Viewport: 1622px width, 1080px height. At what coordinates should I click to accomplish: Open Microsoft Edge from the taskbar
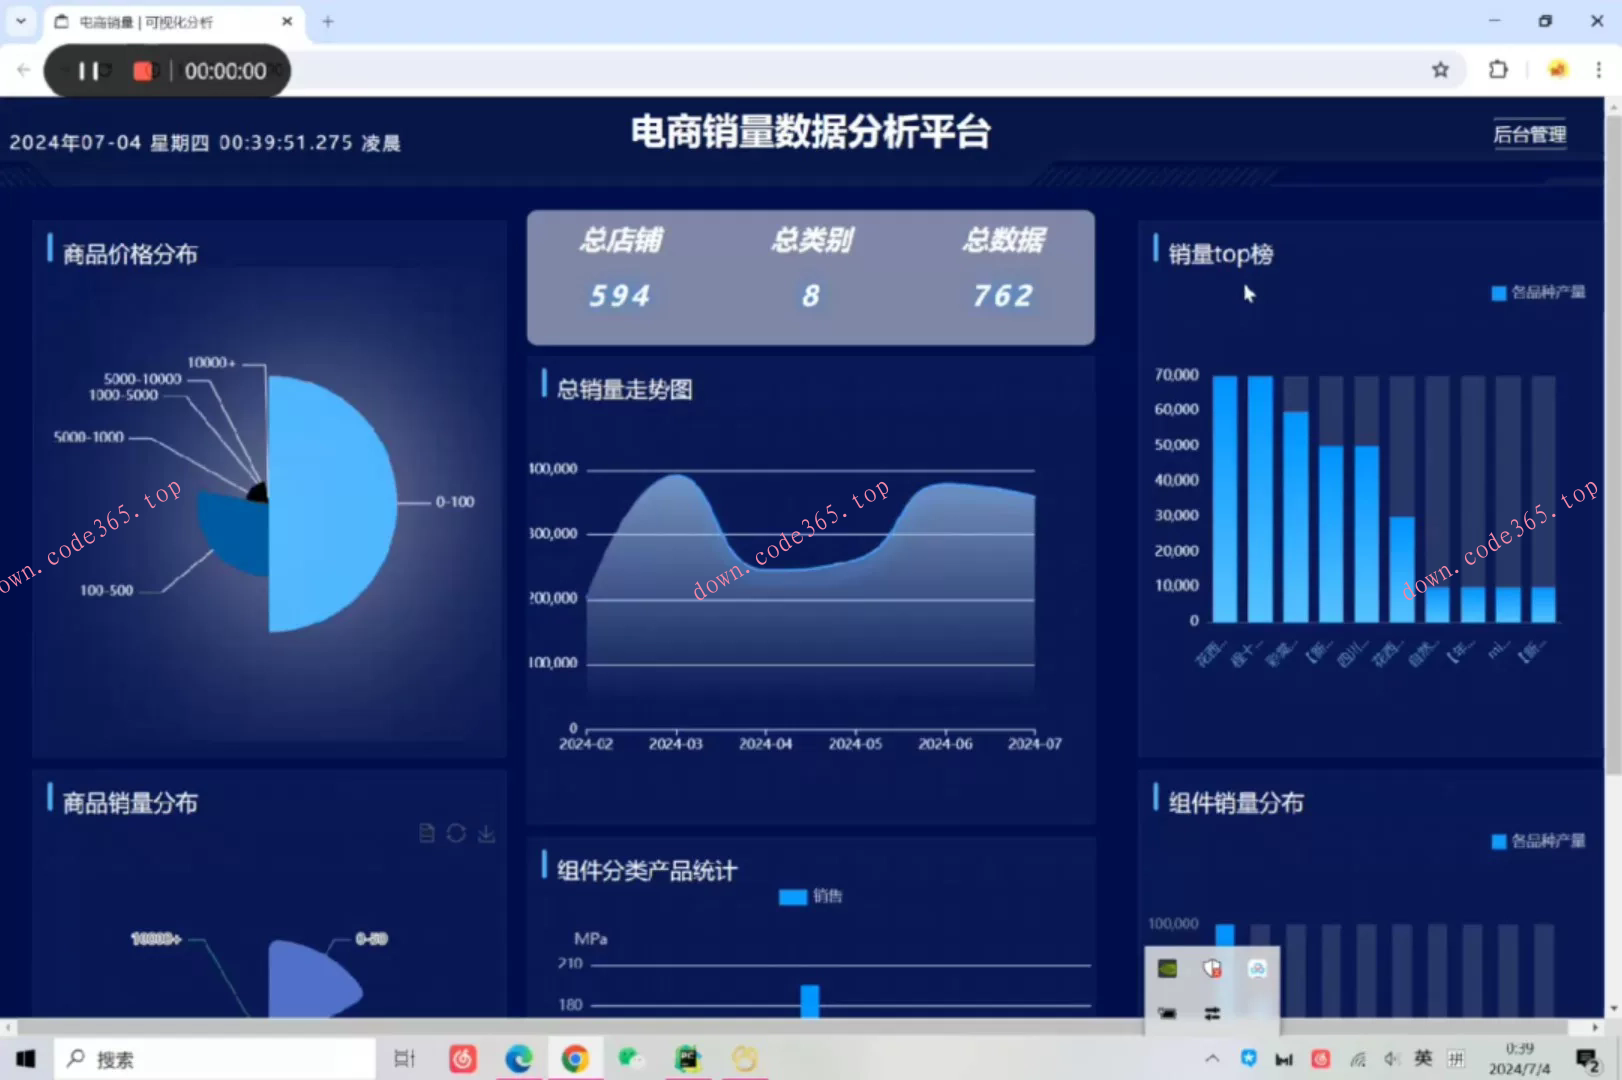click(518, 1058)
